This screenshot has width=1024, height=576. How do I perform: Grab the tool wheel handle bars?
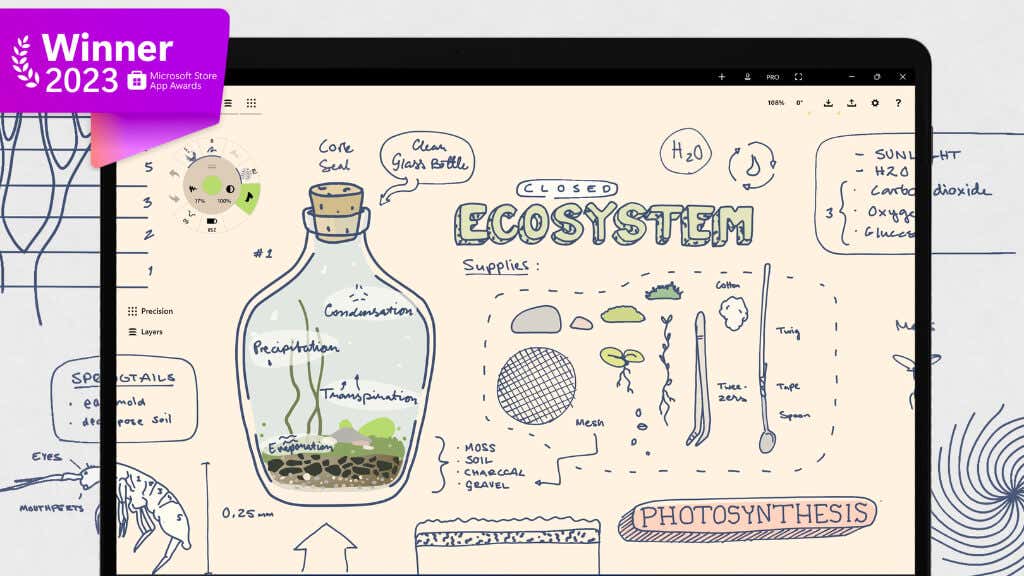212,167
